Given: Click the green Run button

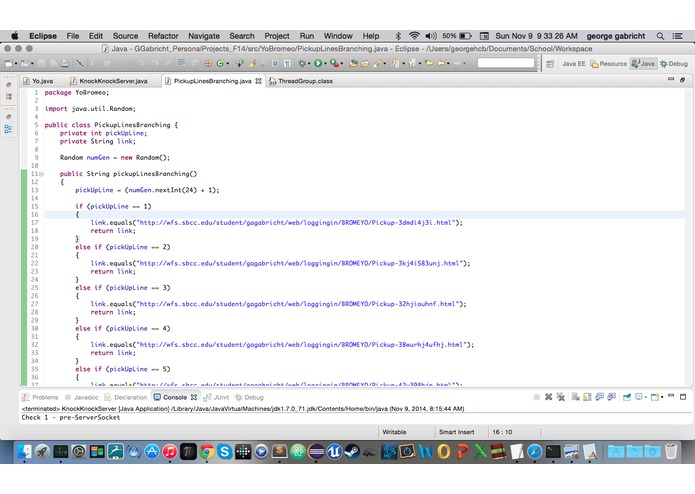Looking at the screenshot, I should (318, 64).
